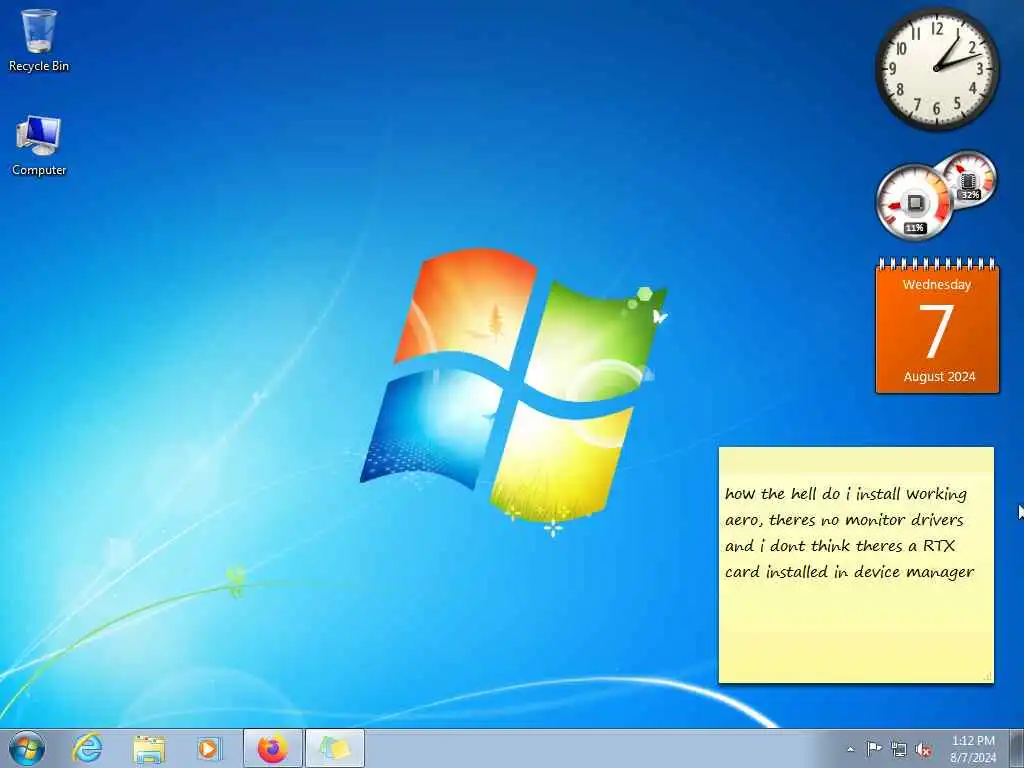Viewport: 1024px width, 768px height.
Task: Show hidden tray icons arrow
Action: coord(850,749)
